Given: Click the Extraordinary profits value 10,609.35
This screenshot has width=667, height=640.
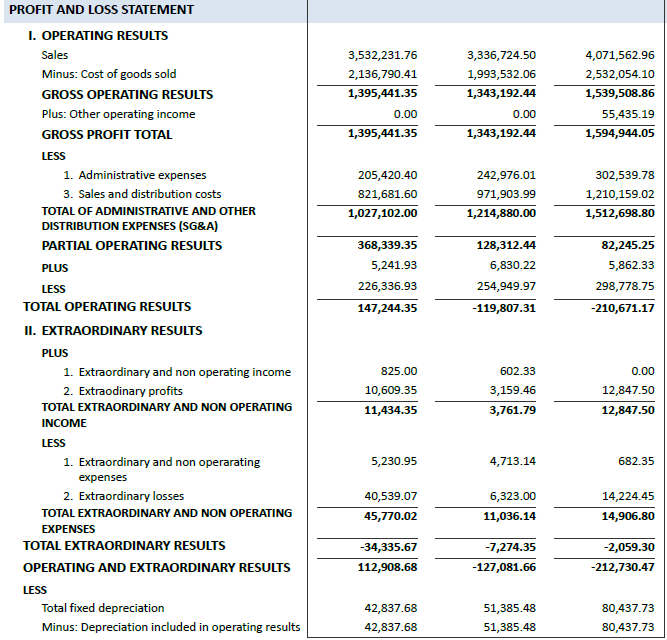Looking at the screenshot, I should [390, 390].
